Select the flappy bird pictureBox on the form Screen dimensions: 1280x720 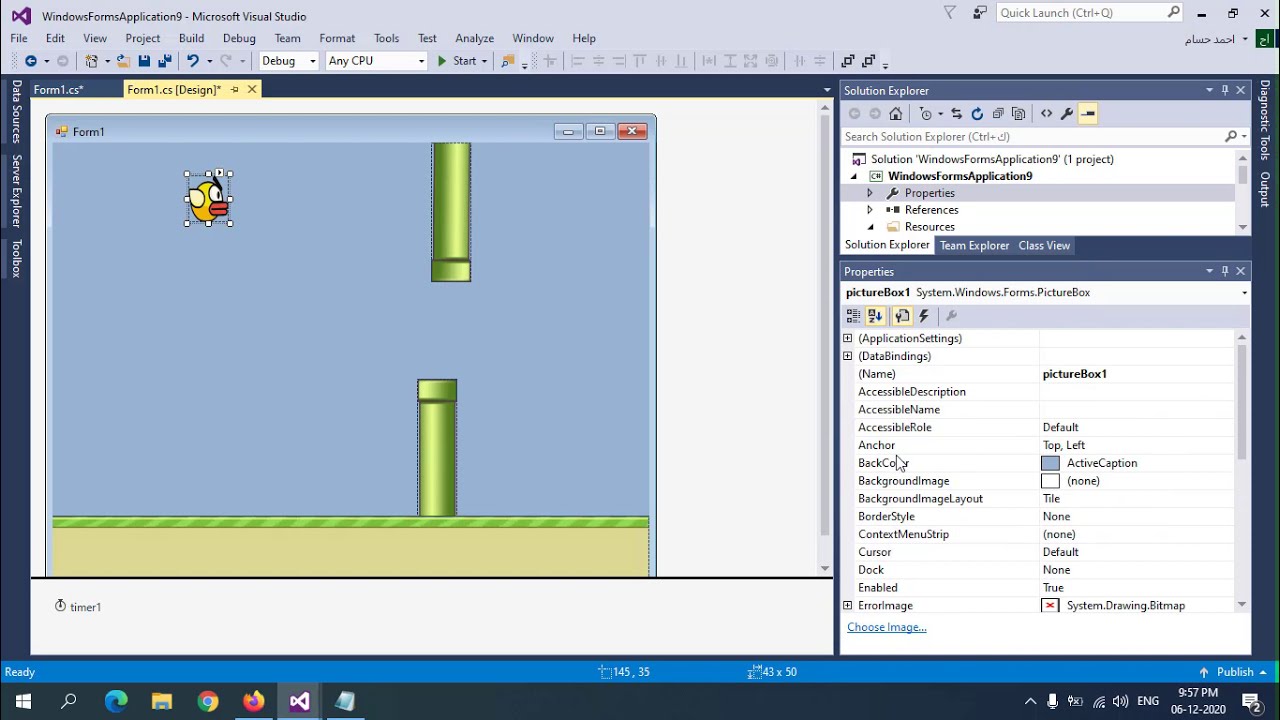(x=208, y=199)
